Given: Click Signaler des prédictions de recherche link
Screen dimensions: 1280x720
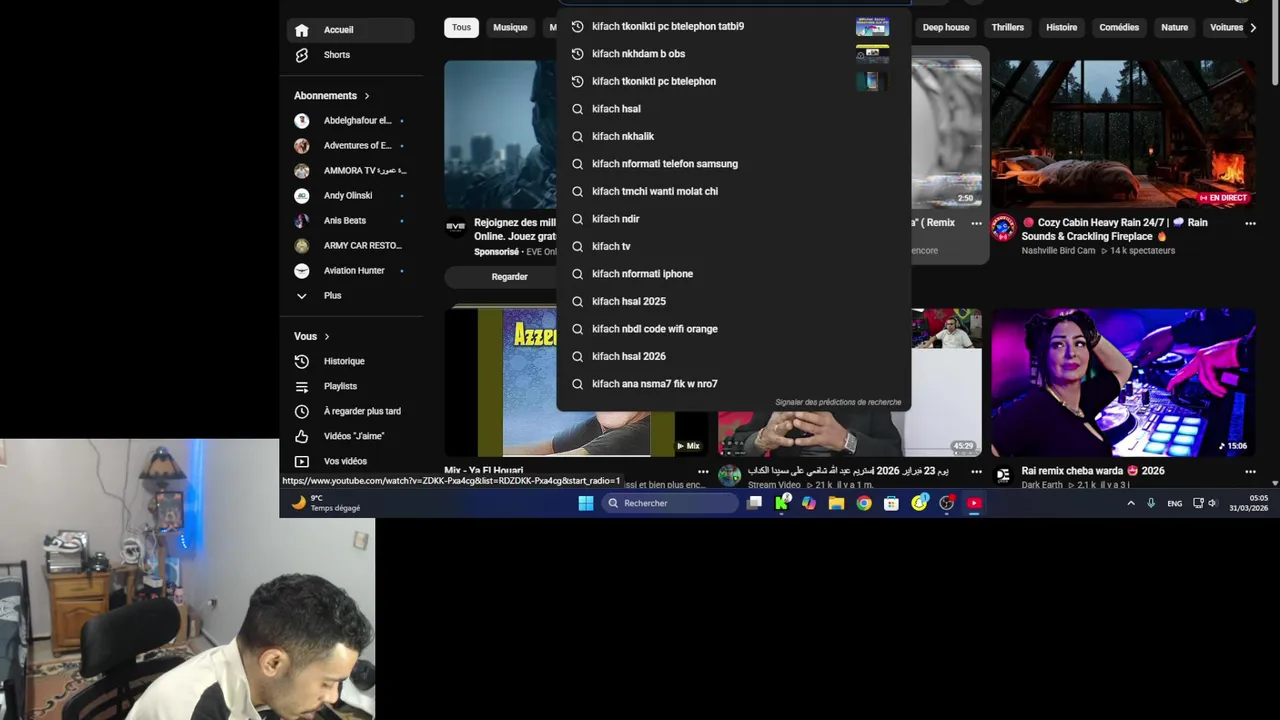Looking at the screenshot, I should (838, 402).
